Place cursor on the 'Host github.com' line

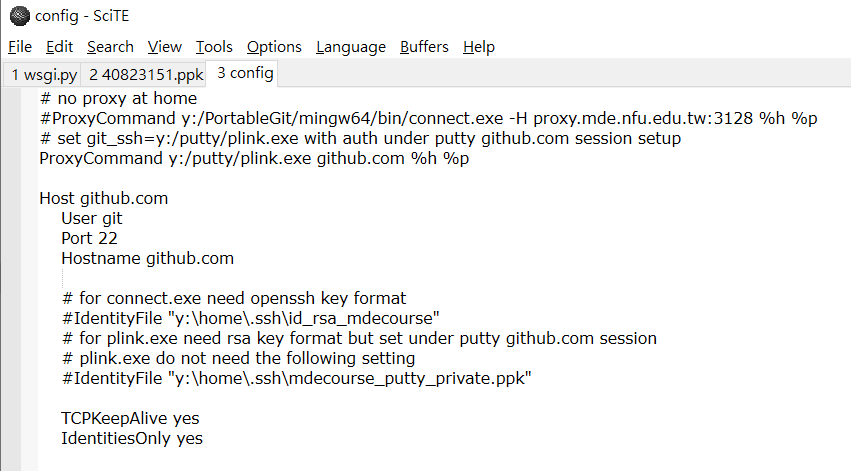click(x=104, y=198)
